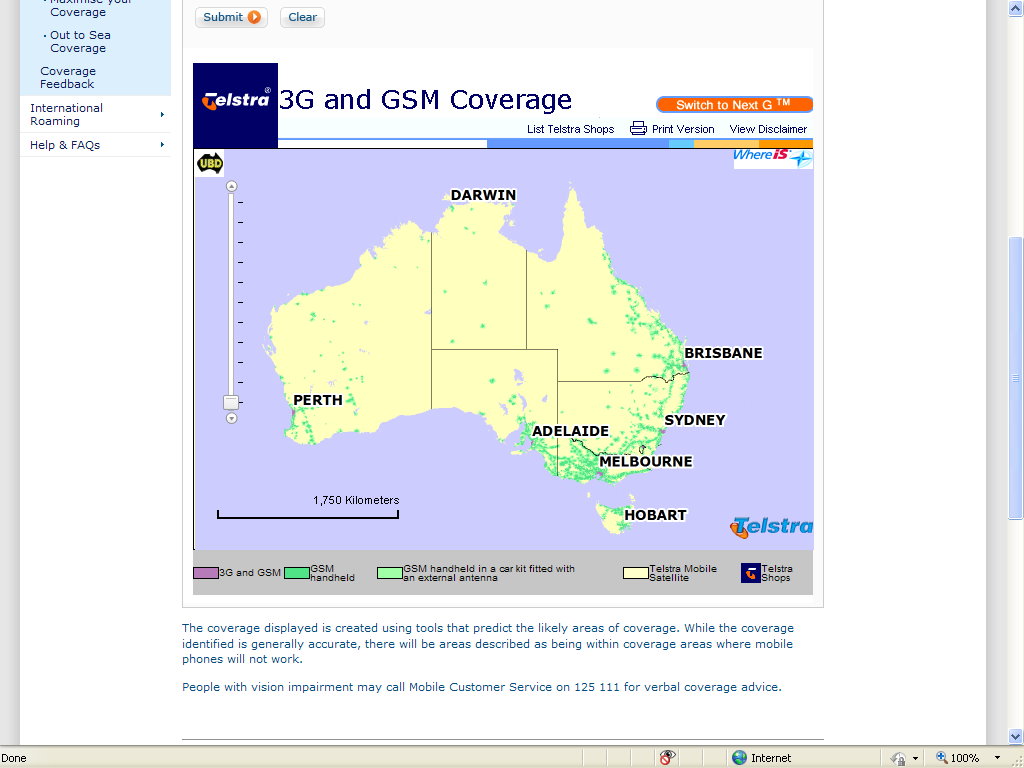Open the List Telstra Shops link
This screenshot has width=1024, height=768.
(570, 129)
